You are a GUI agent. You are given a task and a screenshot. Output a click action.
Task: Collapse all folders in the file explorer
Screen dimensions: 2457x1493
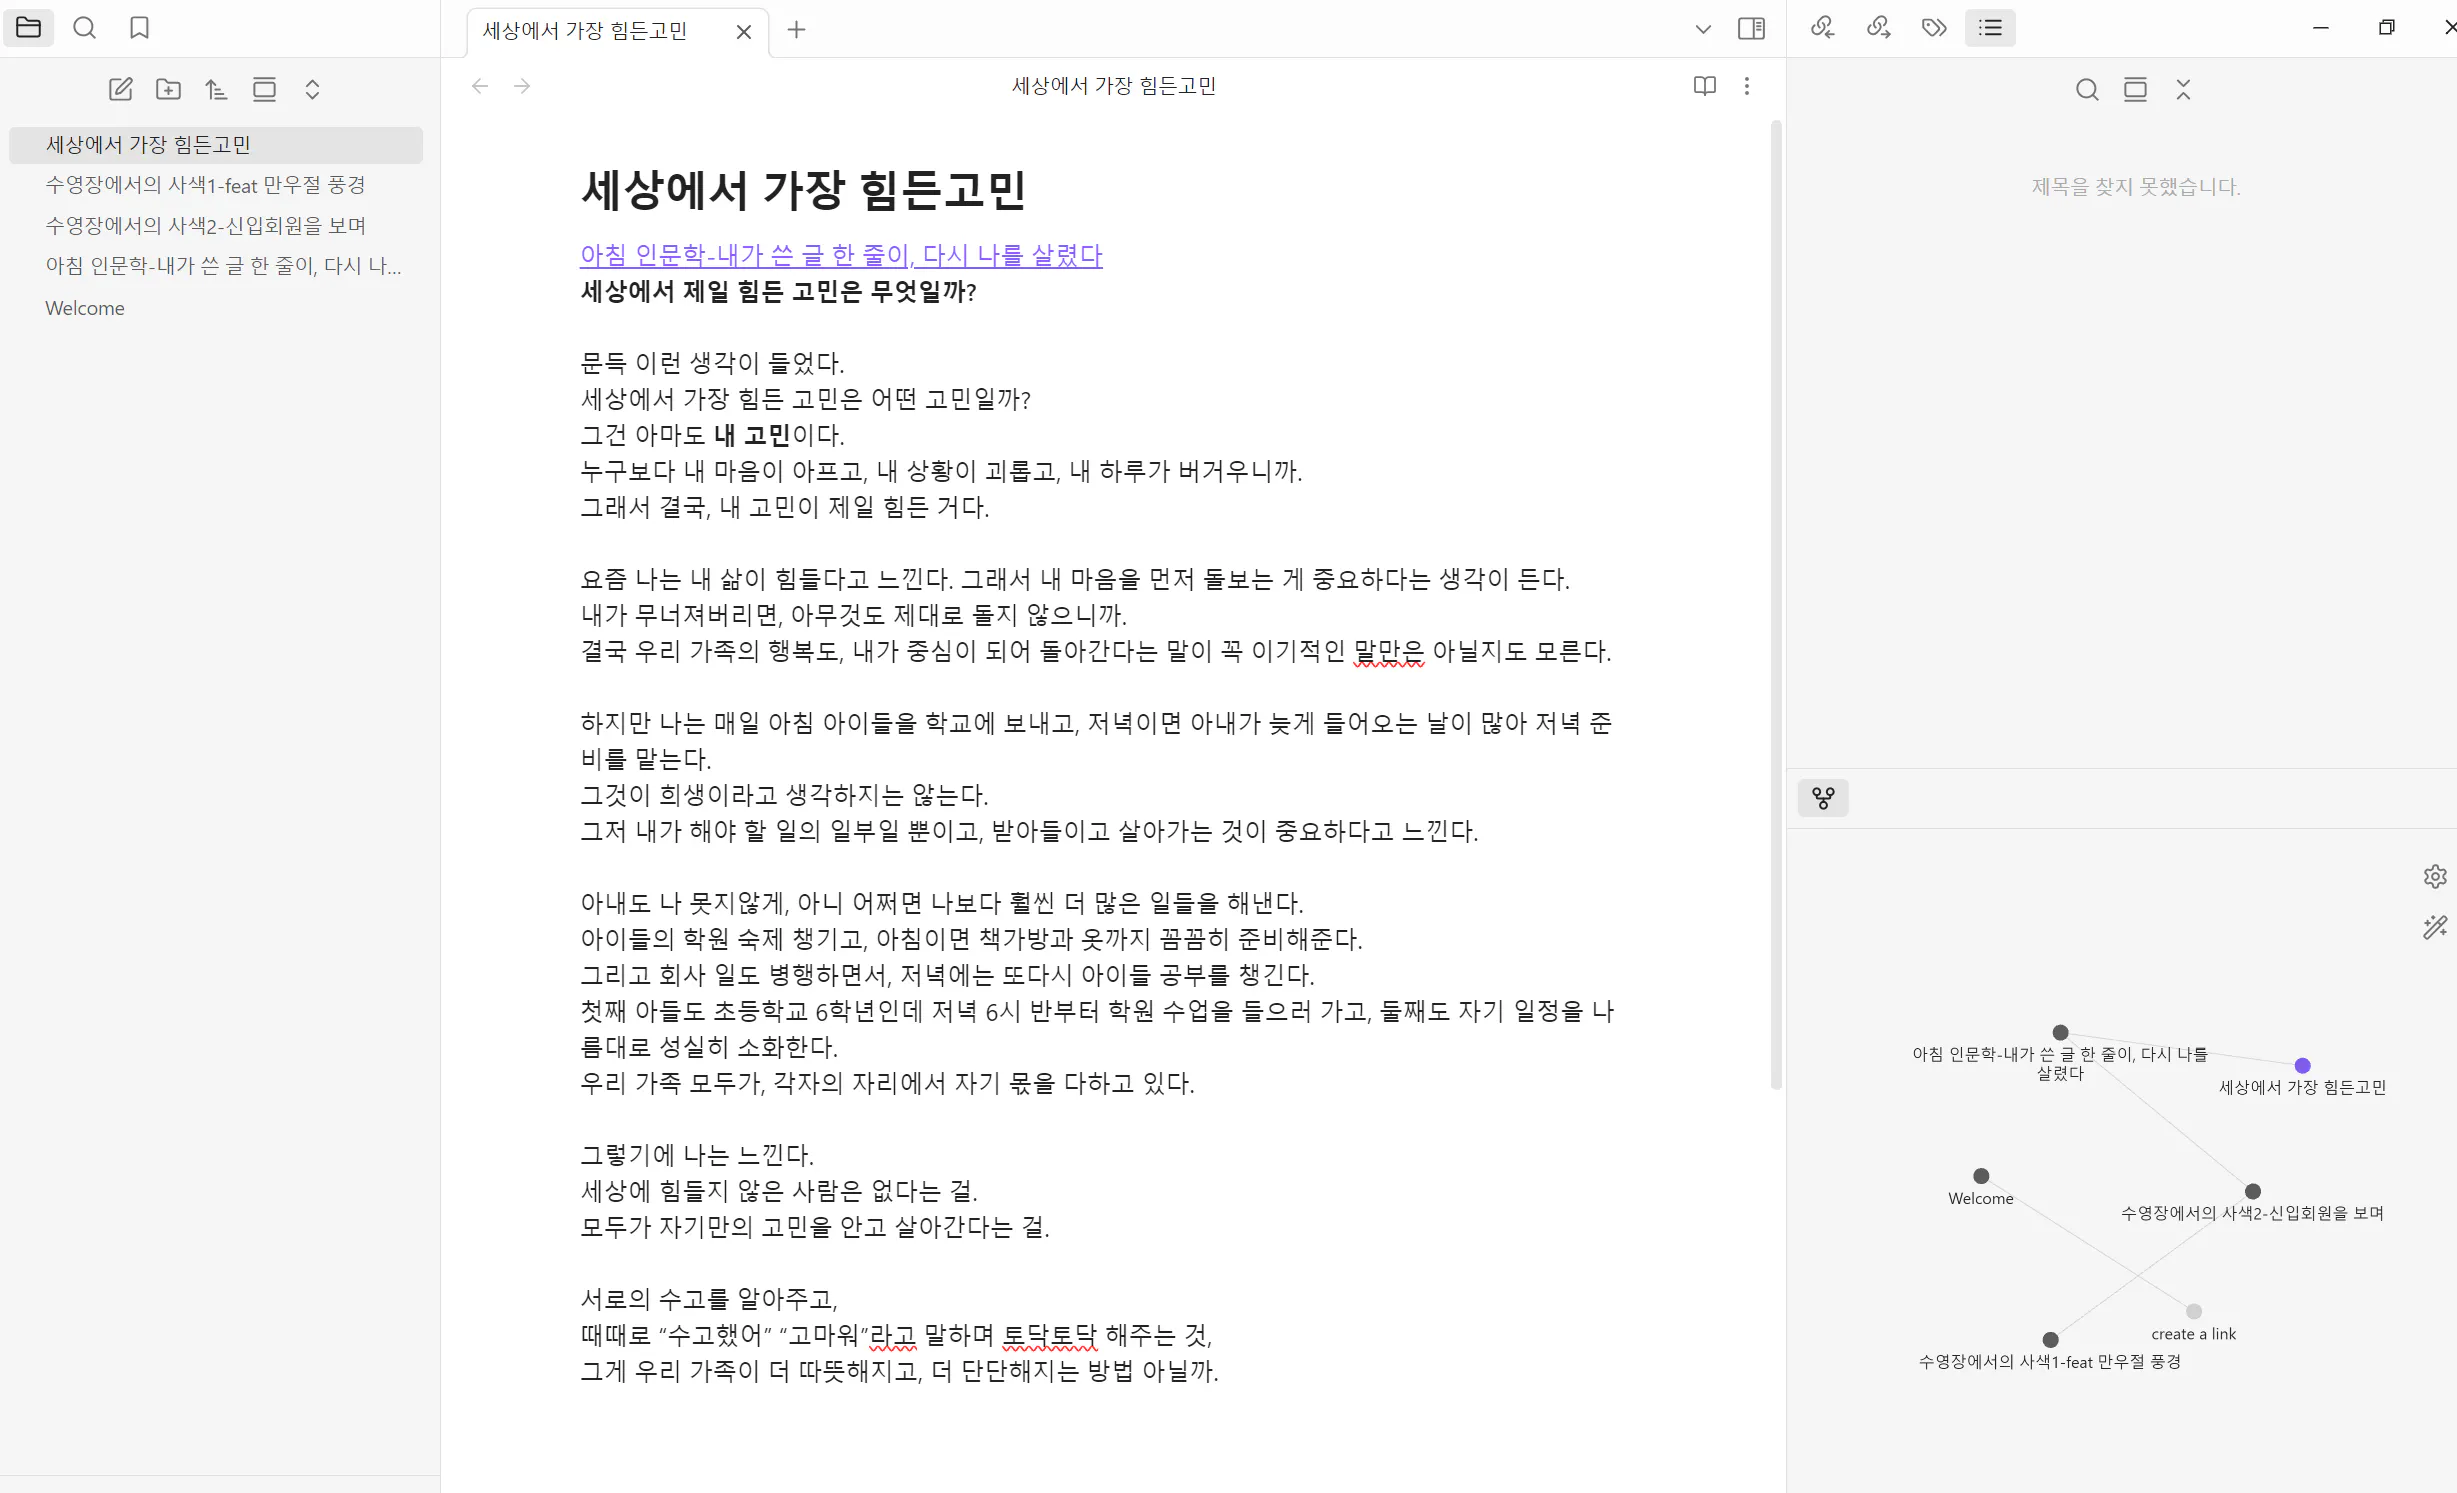point(313,89)
